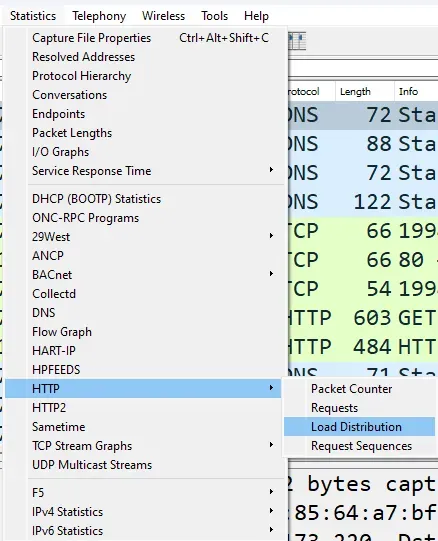Open the Help menu
The height and width of the screenshot is (541, 438).
pos(256,16)
